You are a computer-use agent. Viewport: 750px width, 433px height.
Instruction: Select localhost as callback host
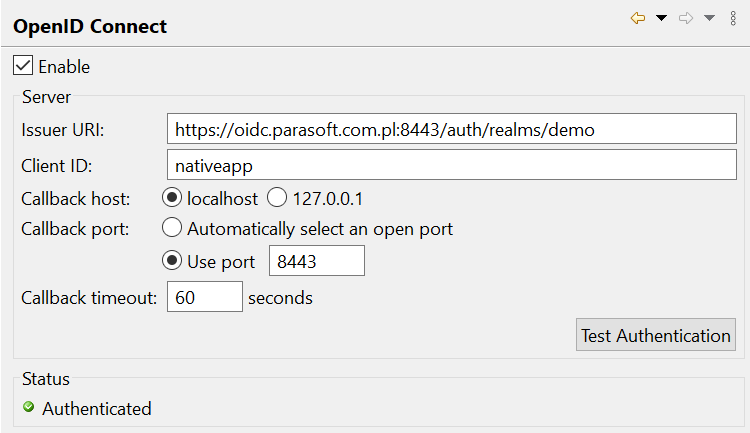coord(172,198)
